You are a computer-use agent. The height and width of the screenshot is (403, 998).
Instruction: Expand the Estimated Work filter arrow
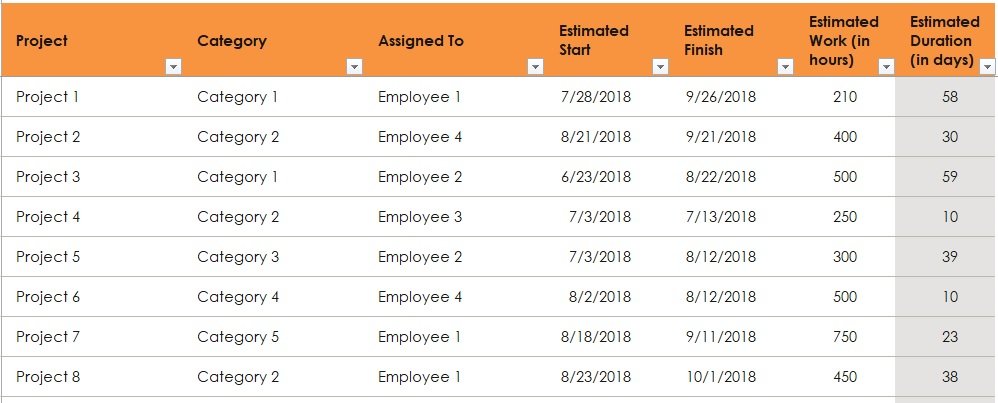coord(886,67)
